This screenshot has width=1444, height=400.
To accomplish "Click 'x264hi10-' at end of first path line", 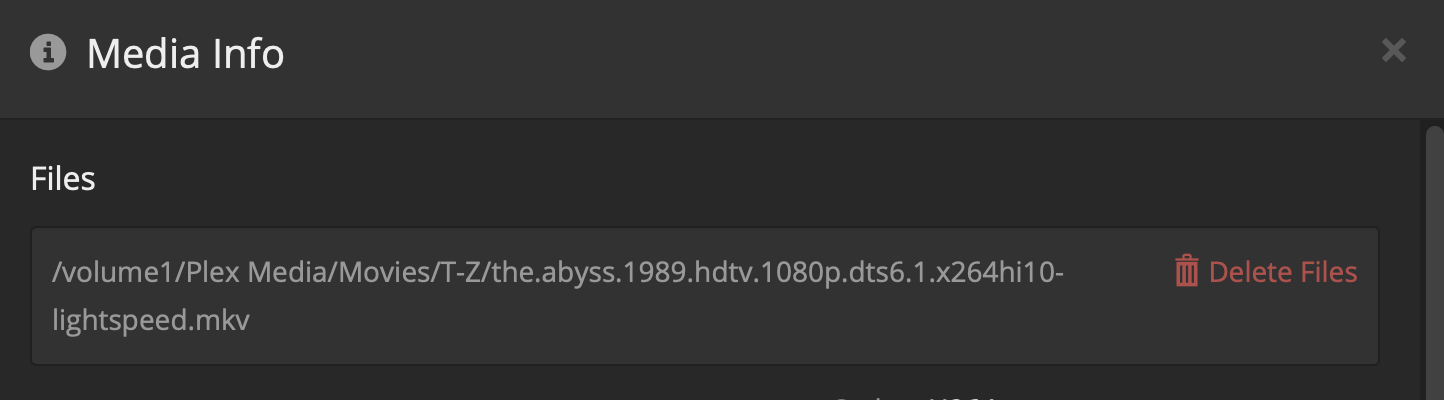I will pyautogui.click(x=1000, y=272).
